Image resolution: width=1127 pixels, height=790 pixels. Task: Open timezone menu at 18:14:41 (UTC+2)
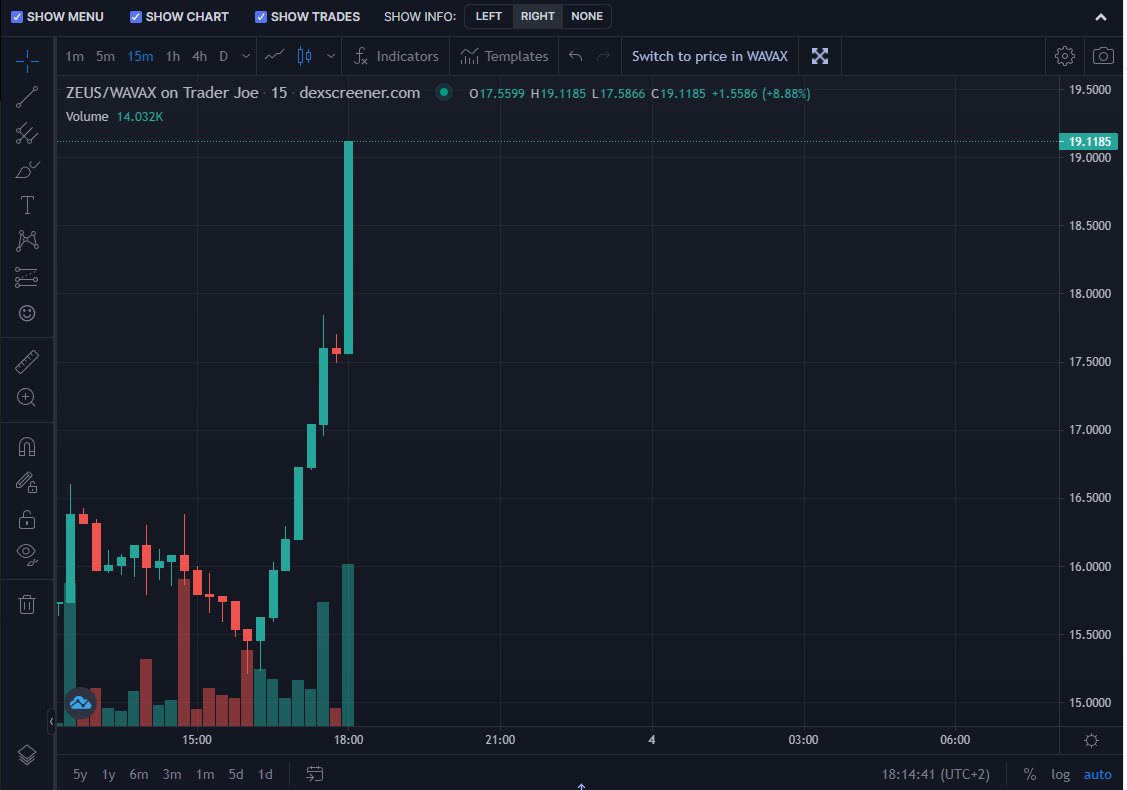tap(935, 774)
